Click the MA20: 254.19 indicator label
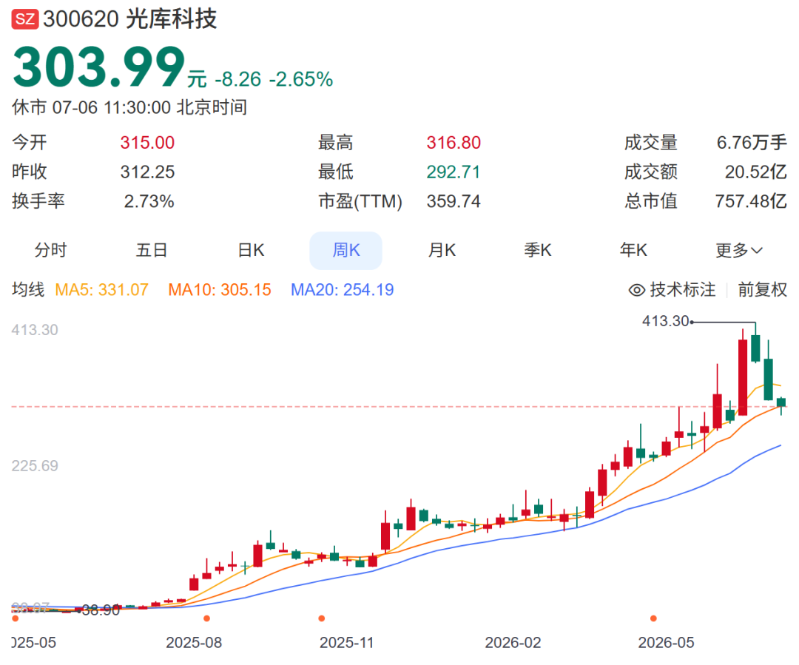This screenshot has height=665, width=799. click(342, 290)
